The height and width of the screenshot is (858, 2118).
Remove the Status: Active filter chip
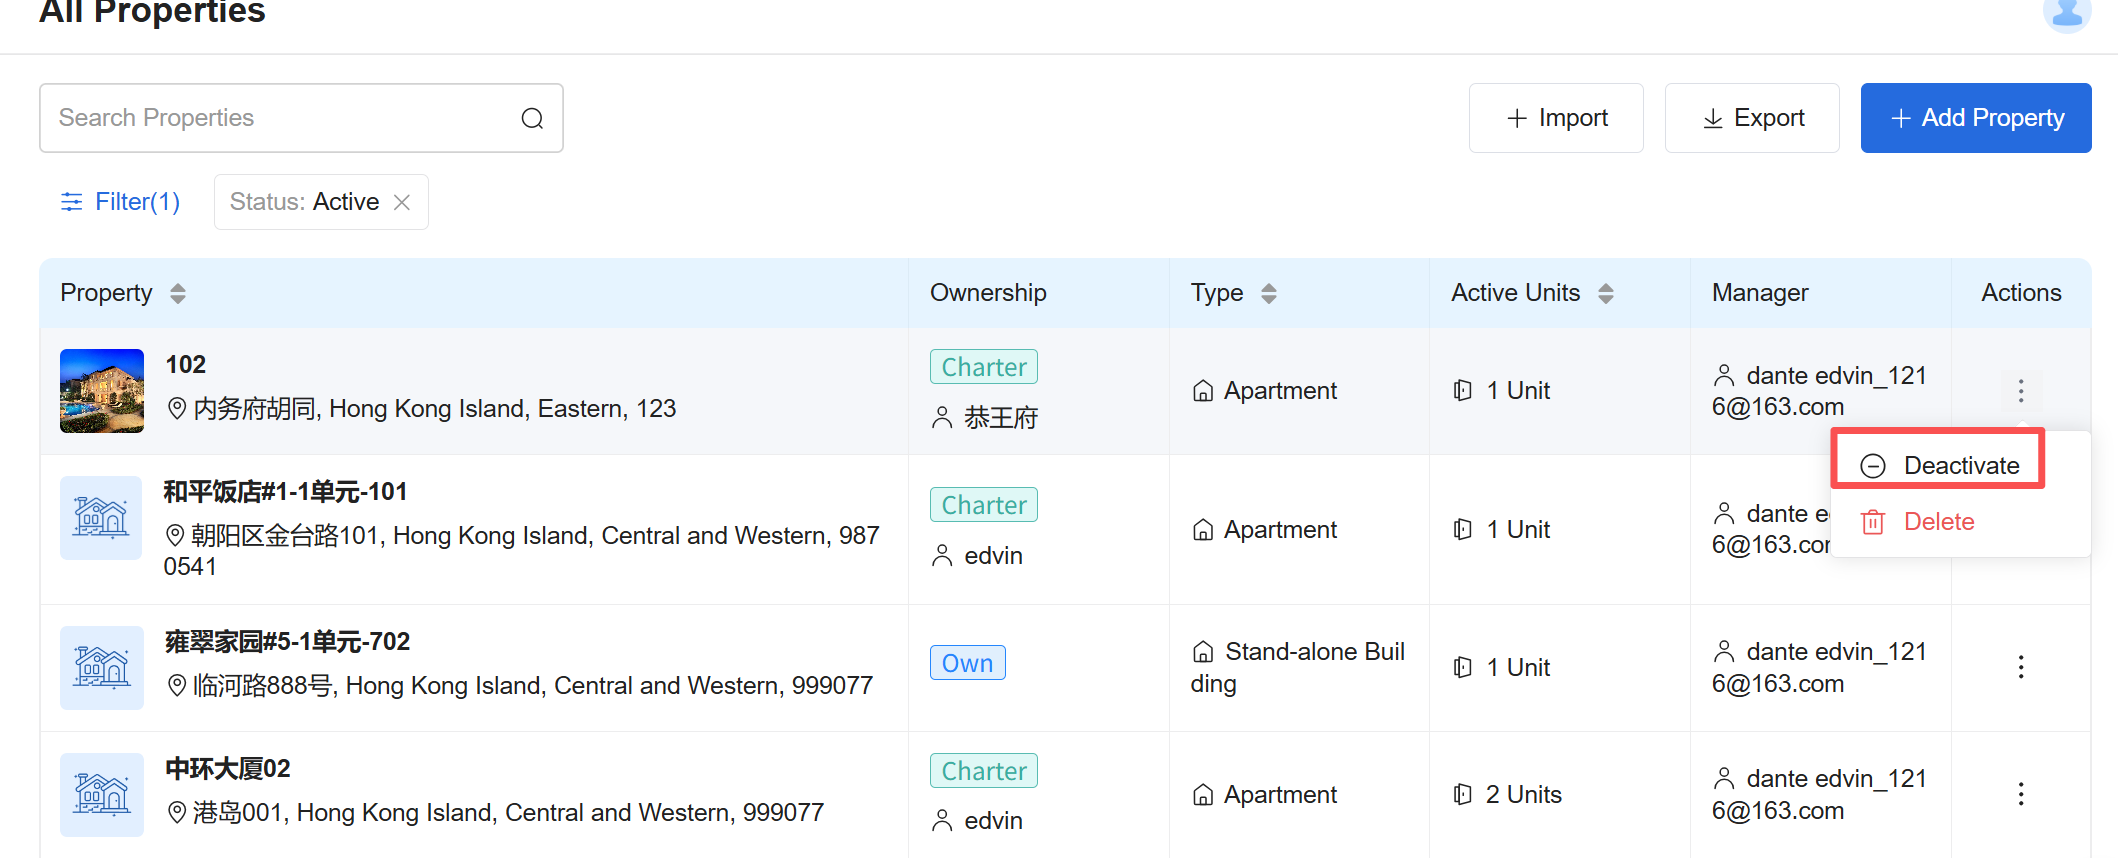(402, 203)
